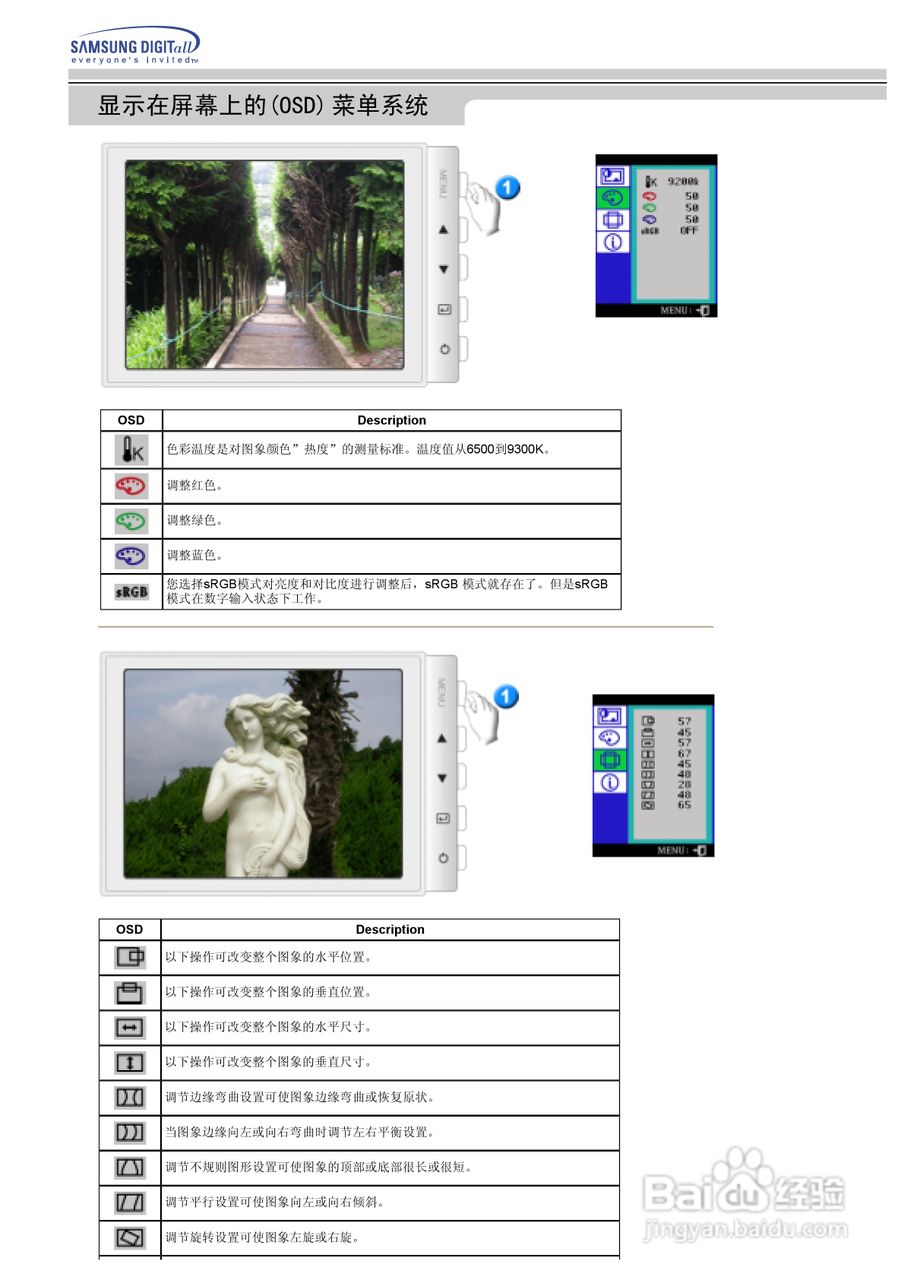Open the green color palette menu in the sidebar
This screenshot has width=904, height=1280.
tap(613, 197)
